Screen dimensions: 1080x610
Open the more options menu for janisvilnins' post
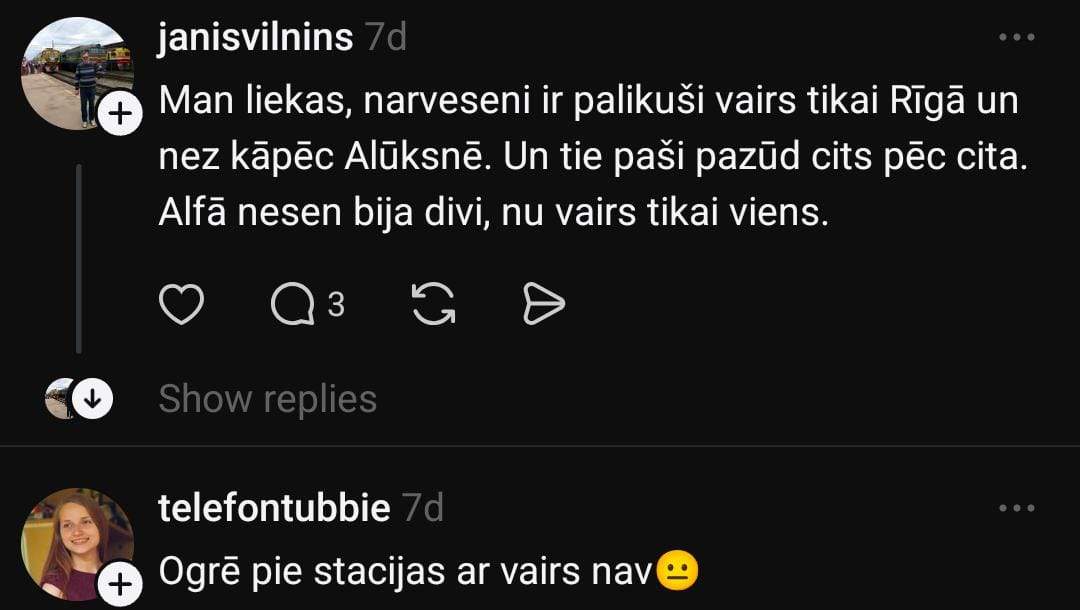coord(1017,37)
